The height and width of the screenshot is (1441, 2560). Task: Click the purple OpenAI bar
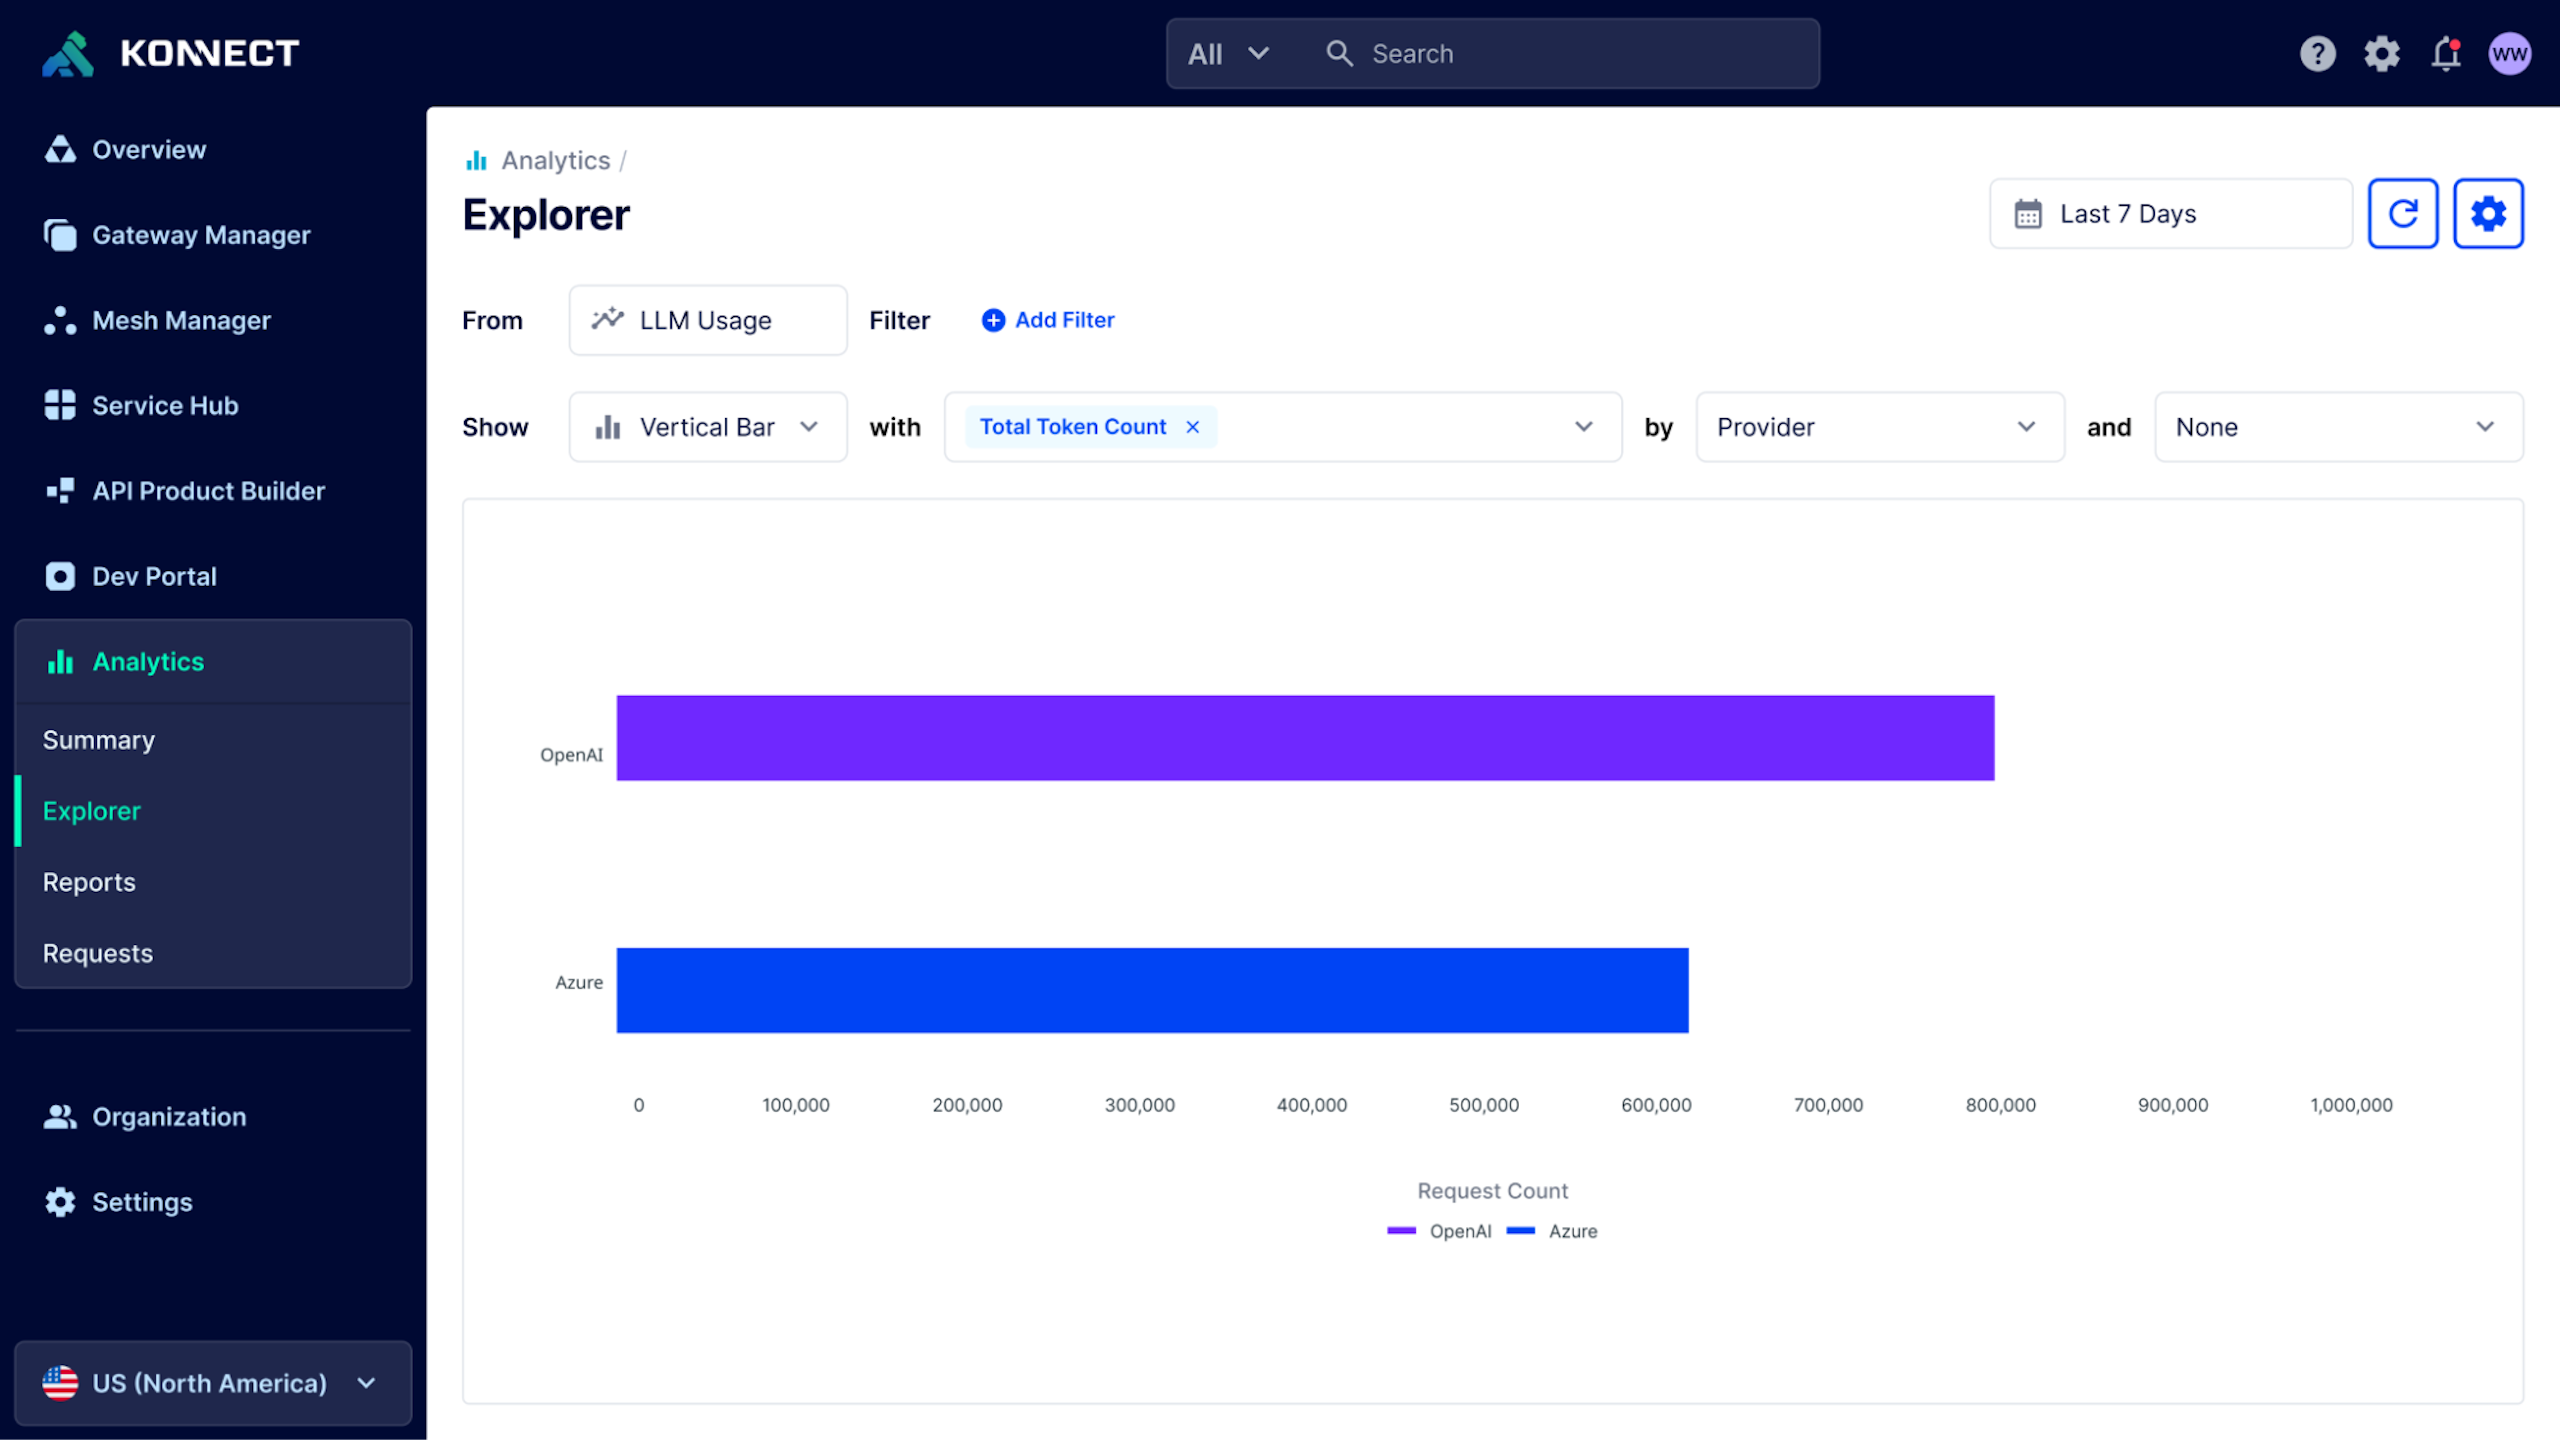(x=1305, y=738)
